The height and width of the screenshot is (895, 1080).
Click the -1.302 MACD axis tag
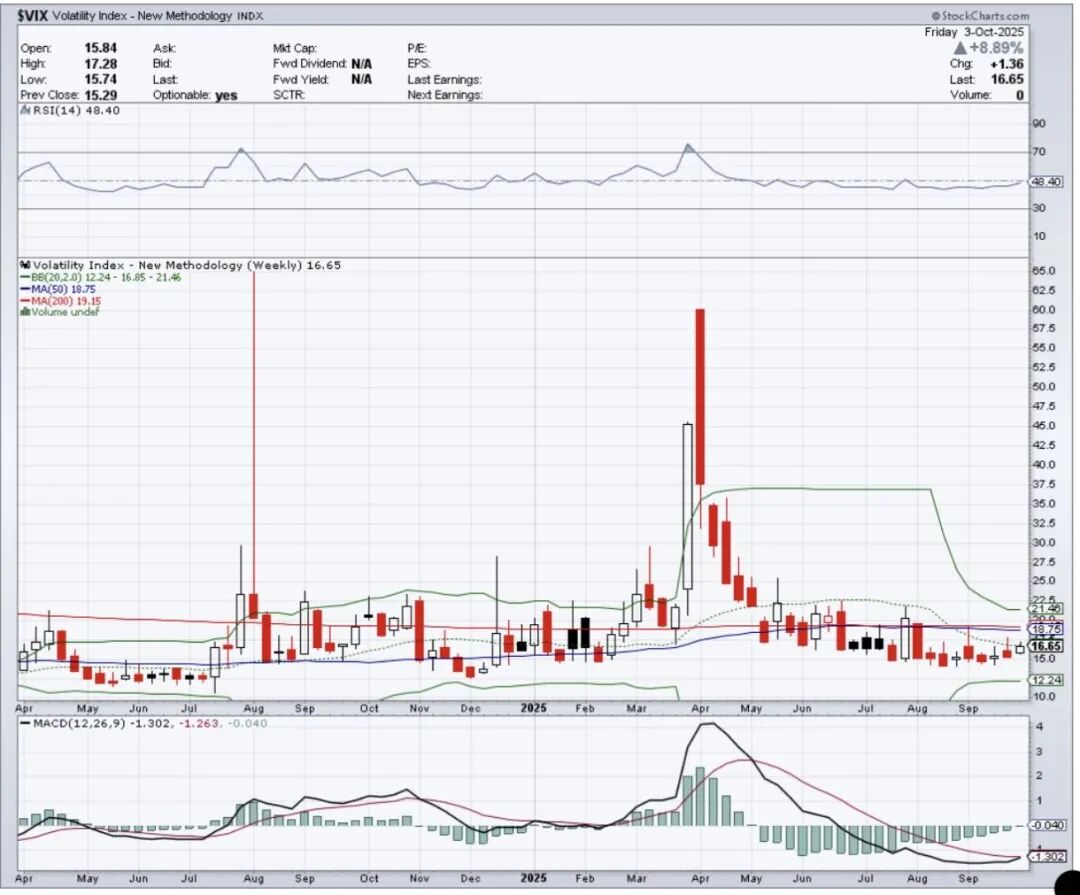[x=1048, y=856]
